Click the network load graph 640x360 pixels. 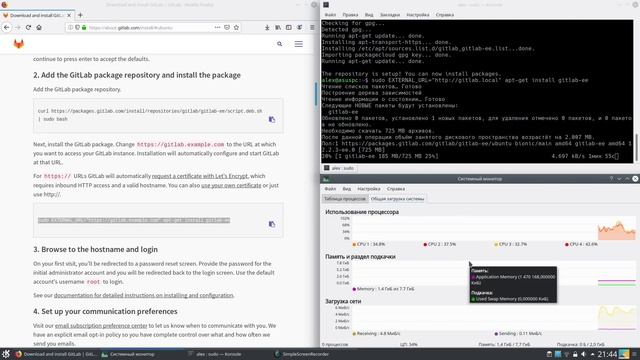tap(493, 318)
